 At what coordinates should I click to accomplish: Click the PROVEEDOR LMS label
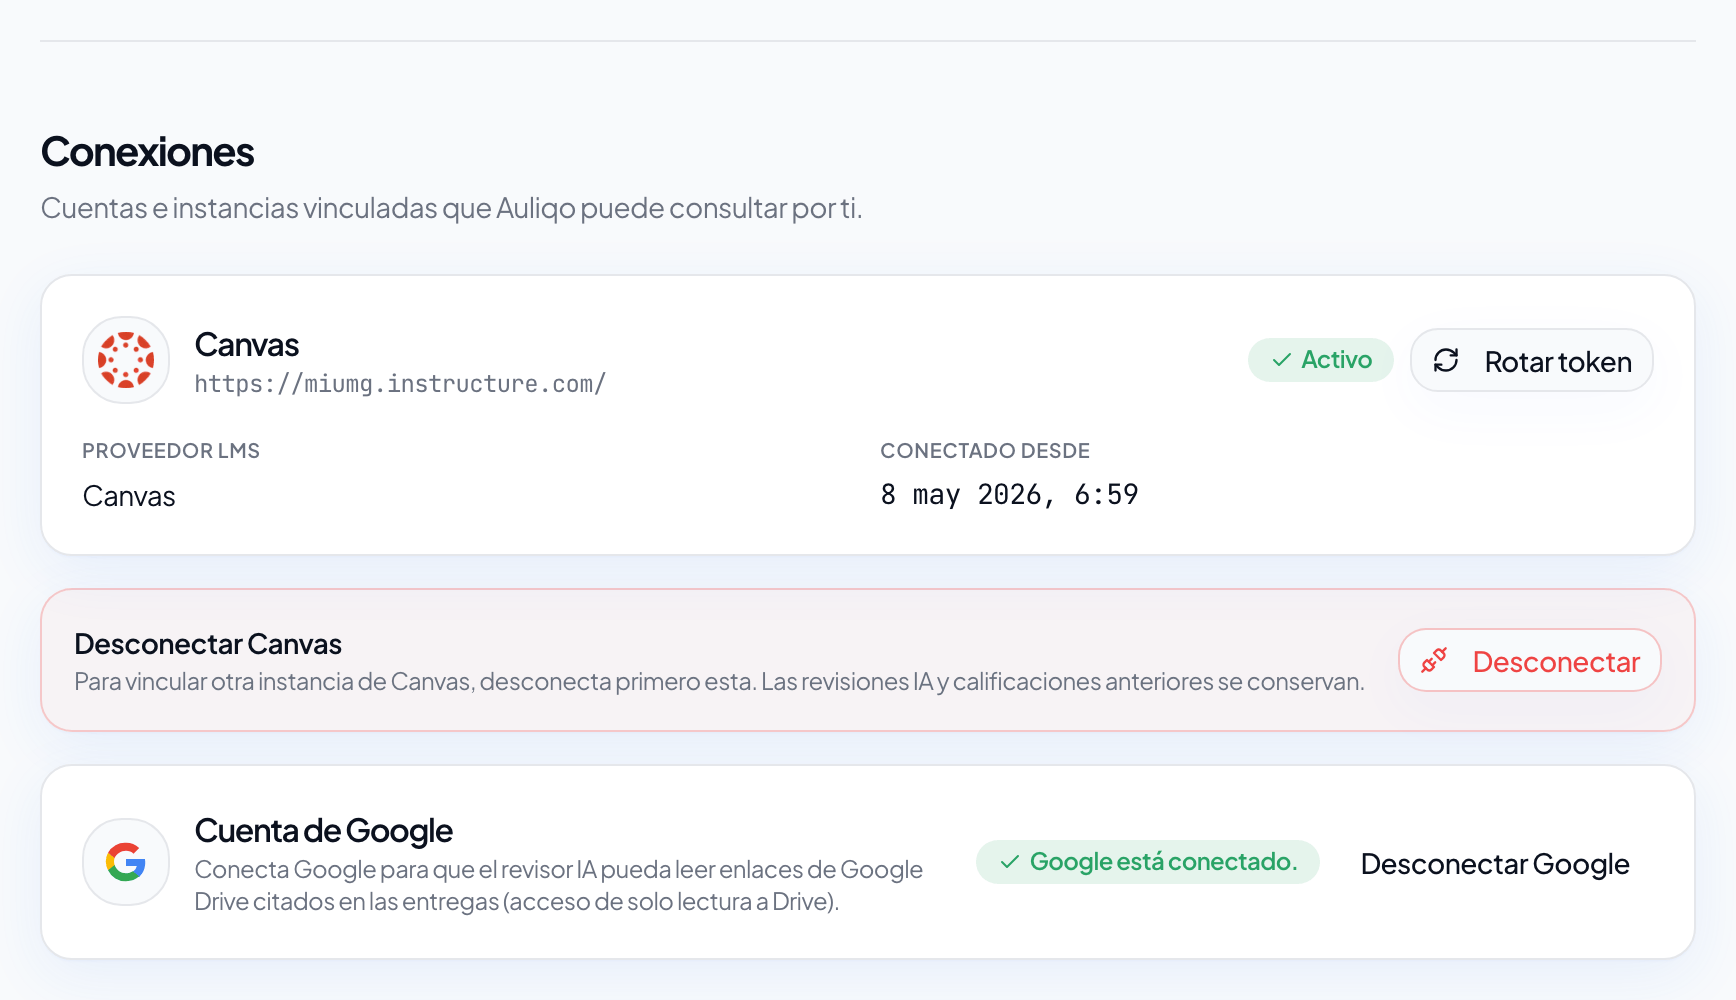(x=171, y=451)
